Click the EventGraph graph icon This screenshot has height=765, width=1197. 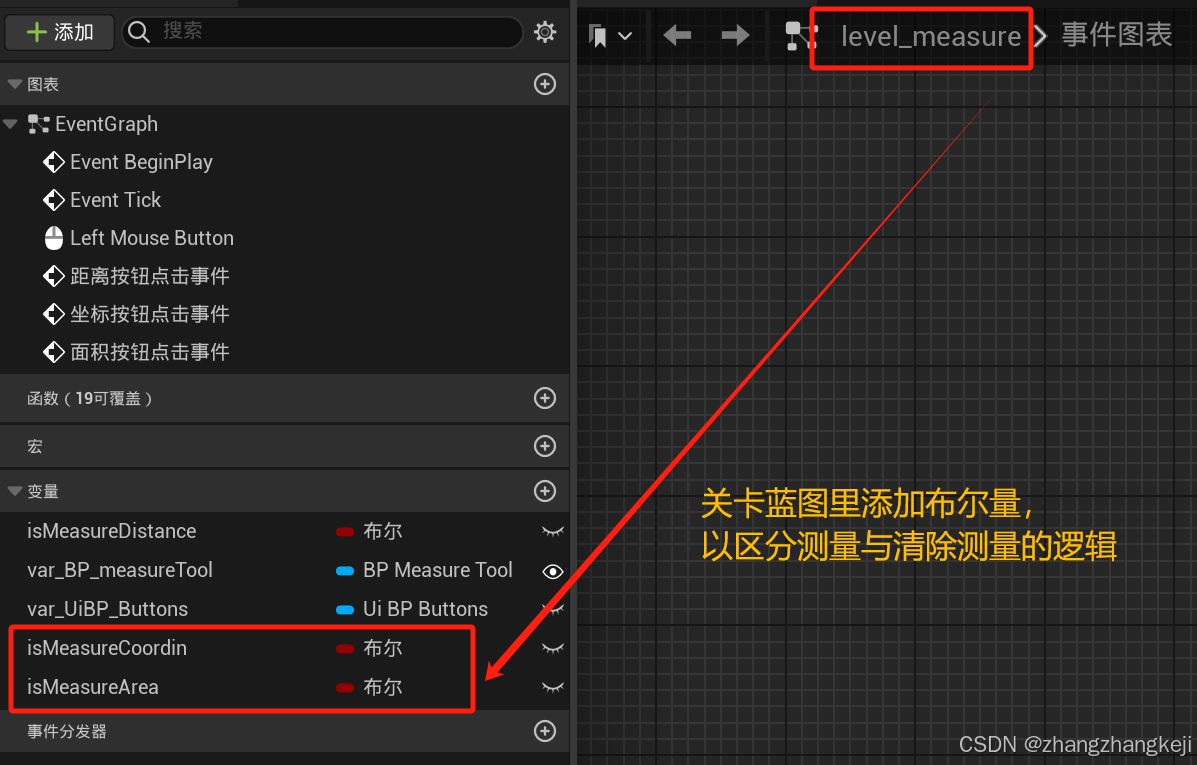point(38,124)
